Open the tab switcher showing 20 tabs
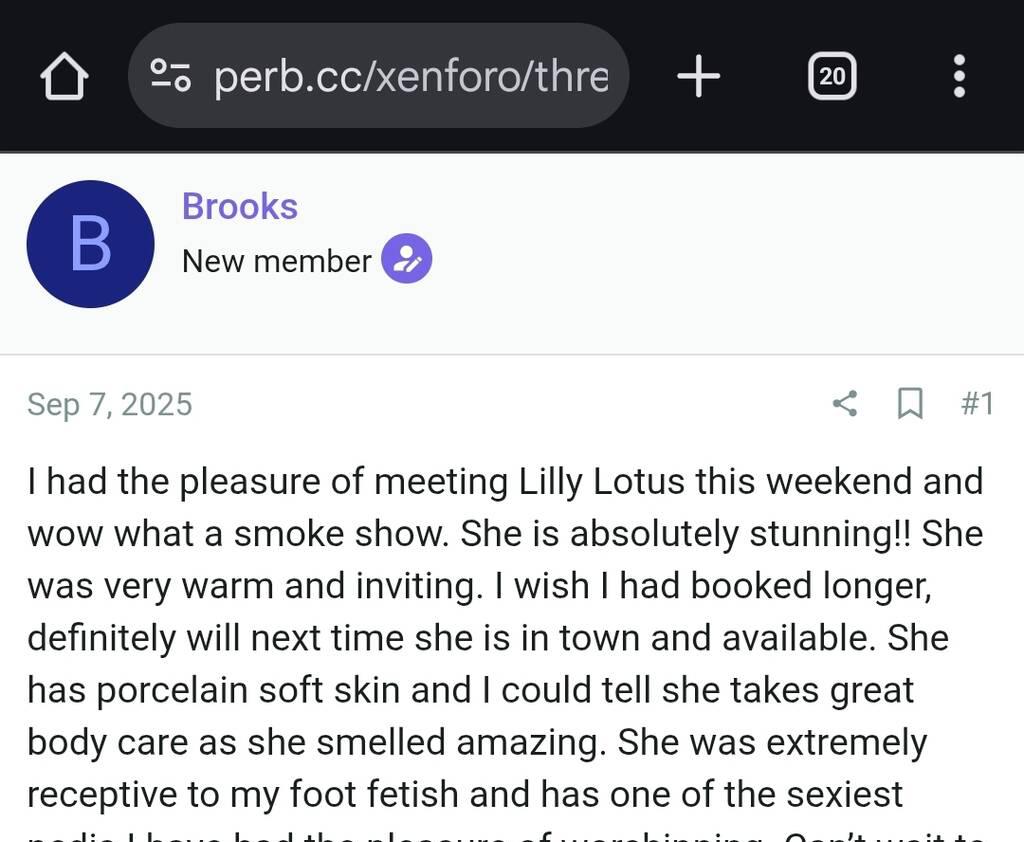The width and height of the screenshot is (1024, 842). (x=831, y=76)
